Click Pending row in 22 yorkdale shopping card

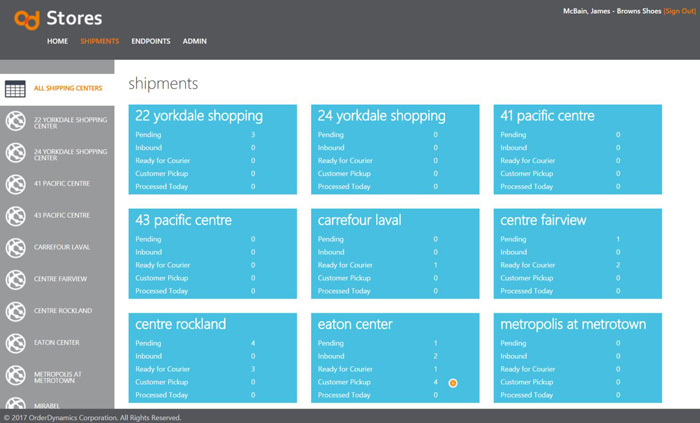[196, 135]
